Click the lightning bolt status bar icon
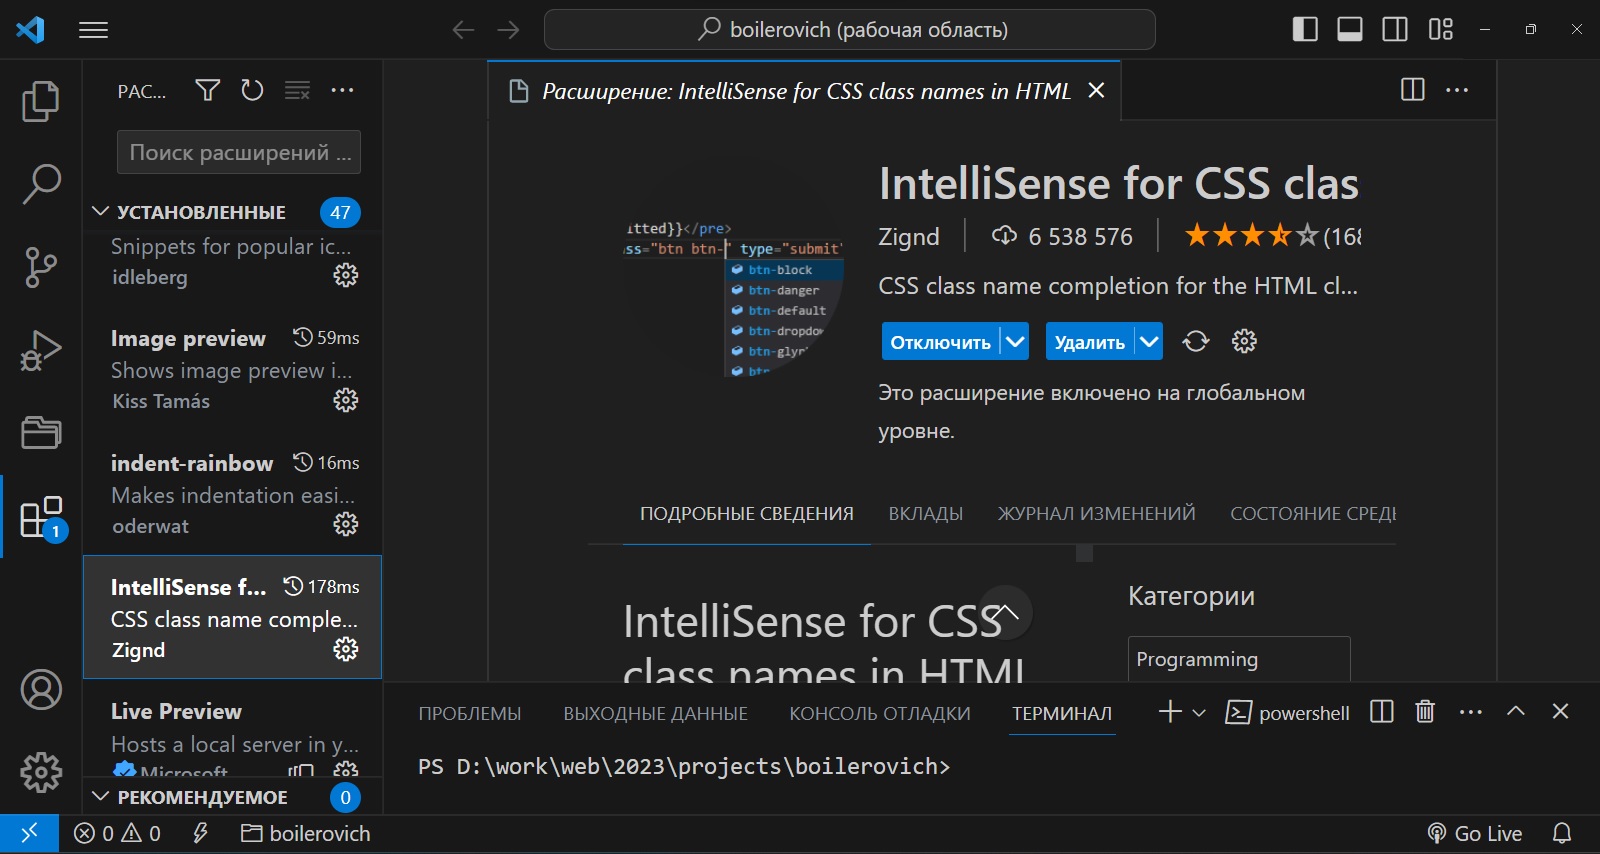Image resolution: width=1600 pixels, height=854 pixels. 200,833
